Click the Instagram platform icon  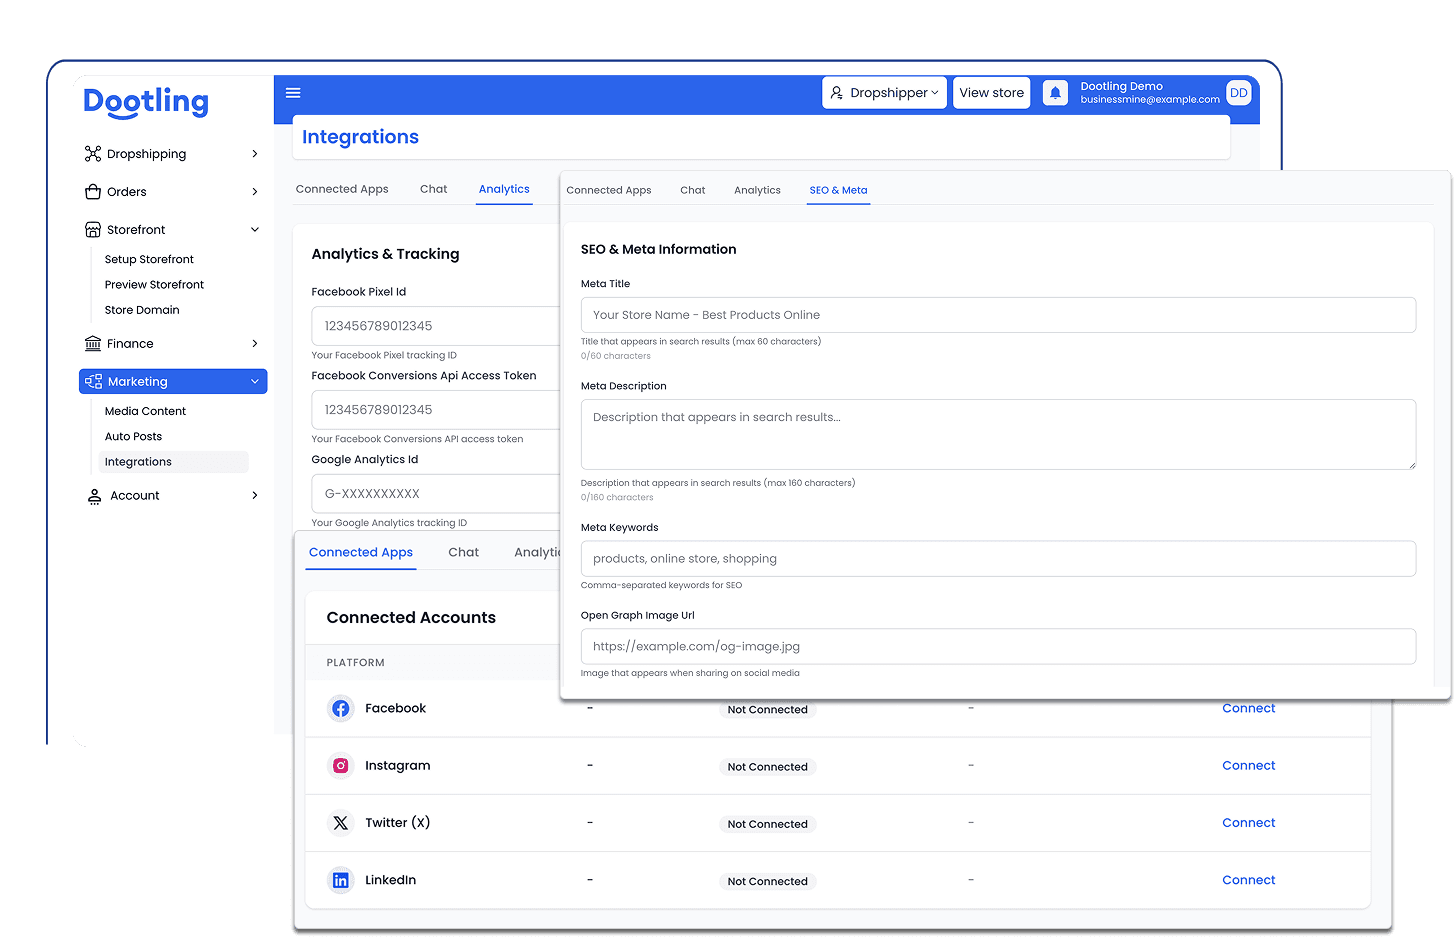(341, 766)
